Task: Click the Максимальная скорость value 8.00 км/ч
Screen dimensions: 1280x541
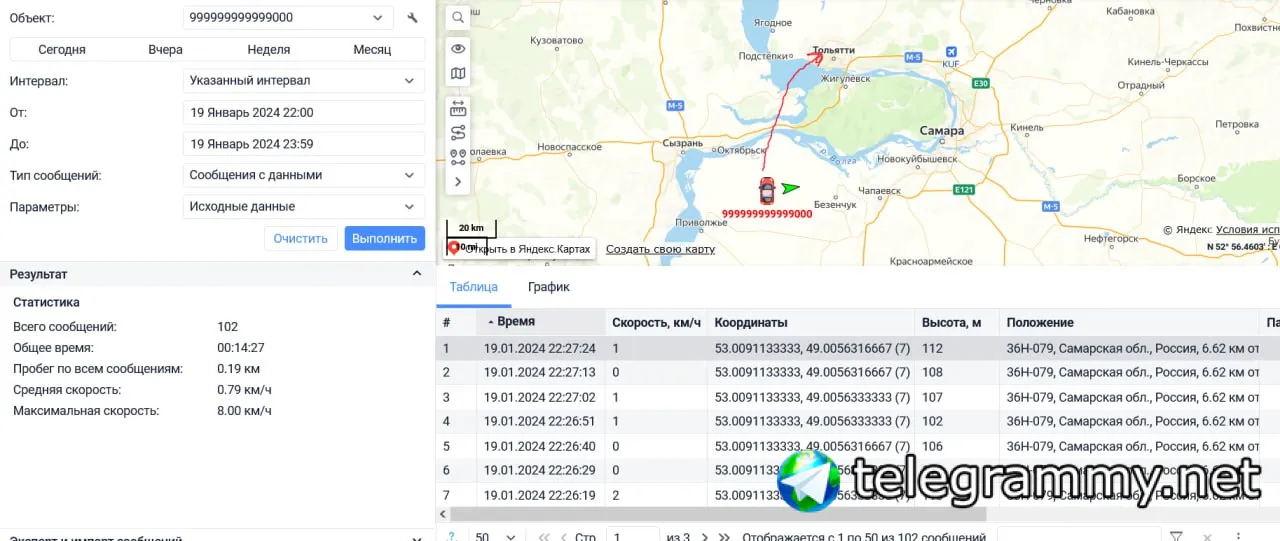Action: pos(244,411)
